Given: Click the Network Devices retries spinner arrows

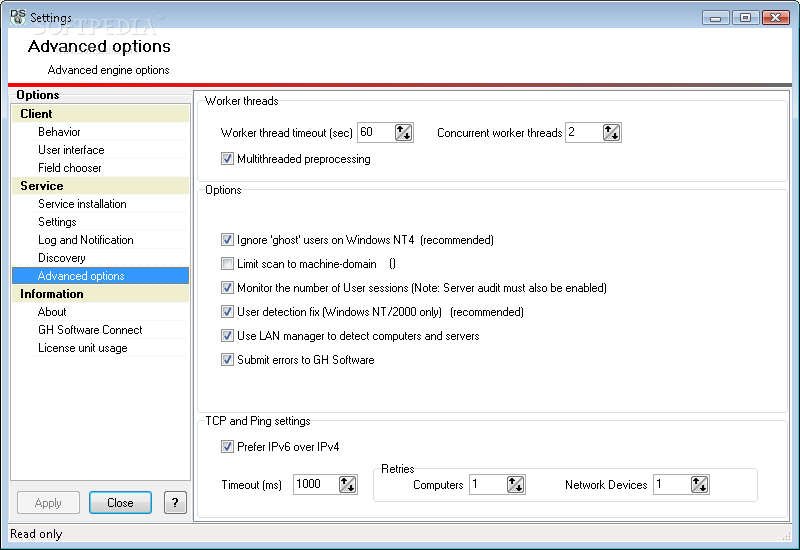Looking at the screenshot, I should point(699,484).
